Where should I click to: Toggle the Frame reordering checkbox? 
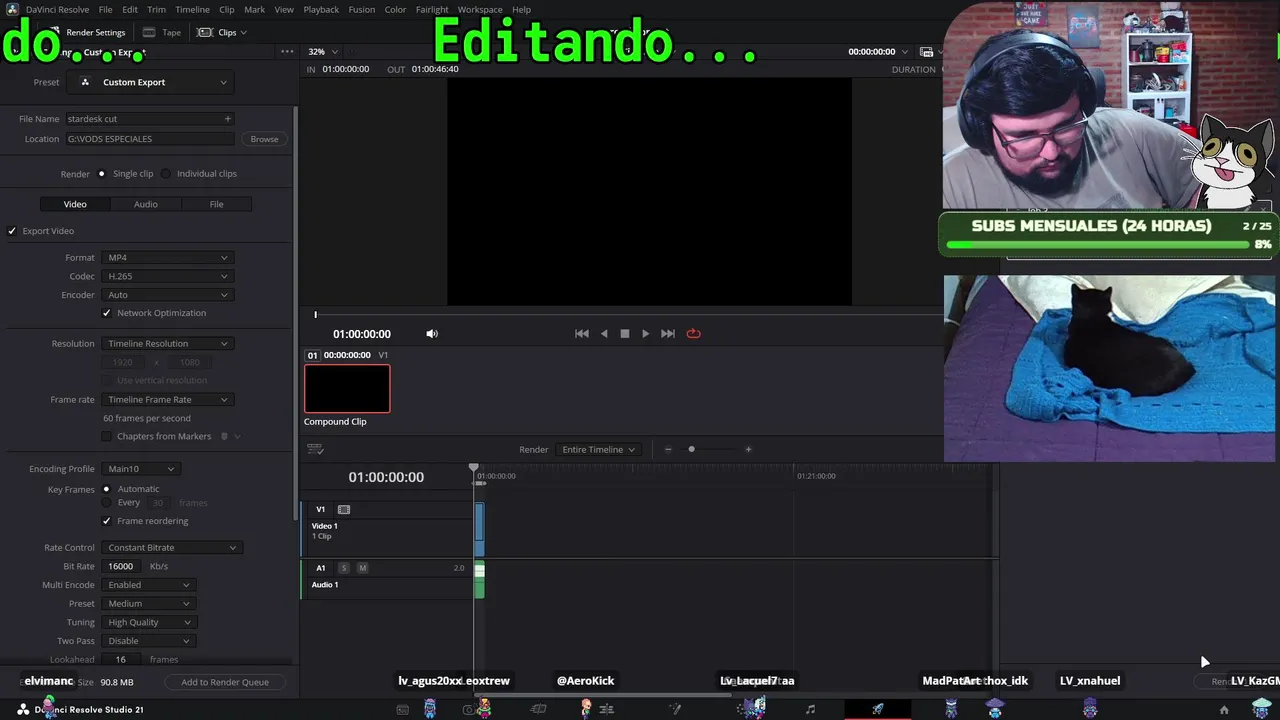pos(107,521)
